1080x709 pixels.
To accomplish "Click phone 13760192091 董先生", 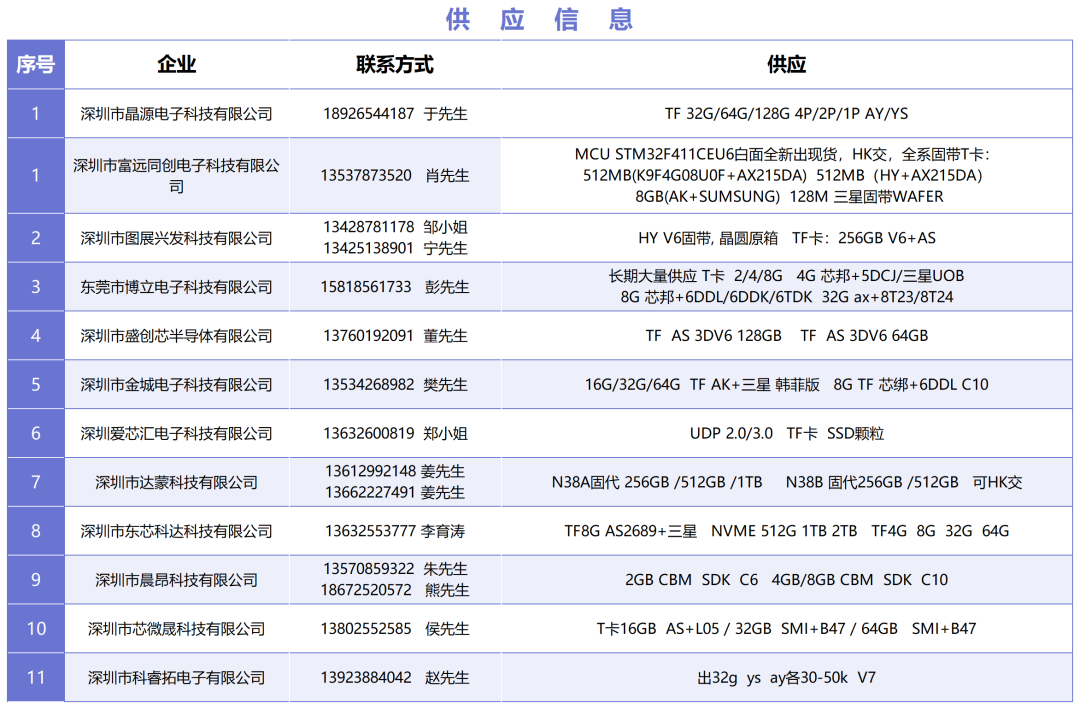I will (x=395, y=336).
